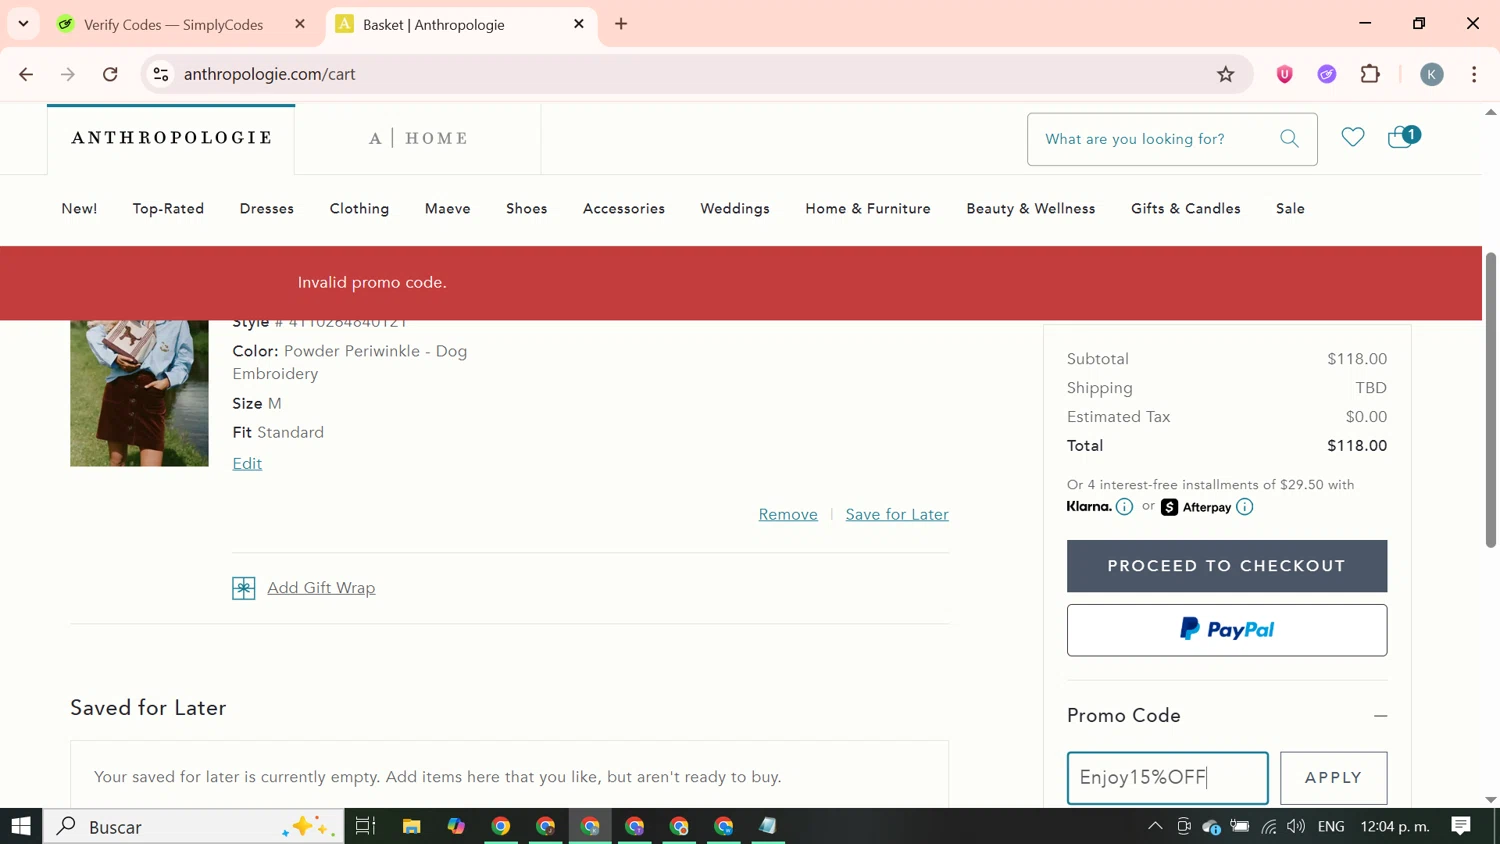Click the Edit link for the item

click(247, 463)
